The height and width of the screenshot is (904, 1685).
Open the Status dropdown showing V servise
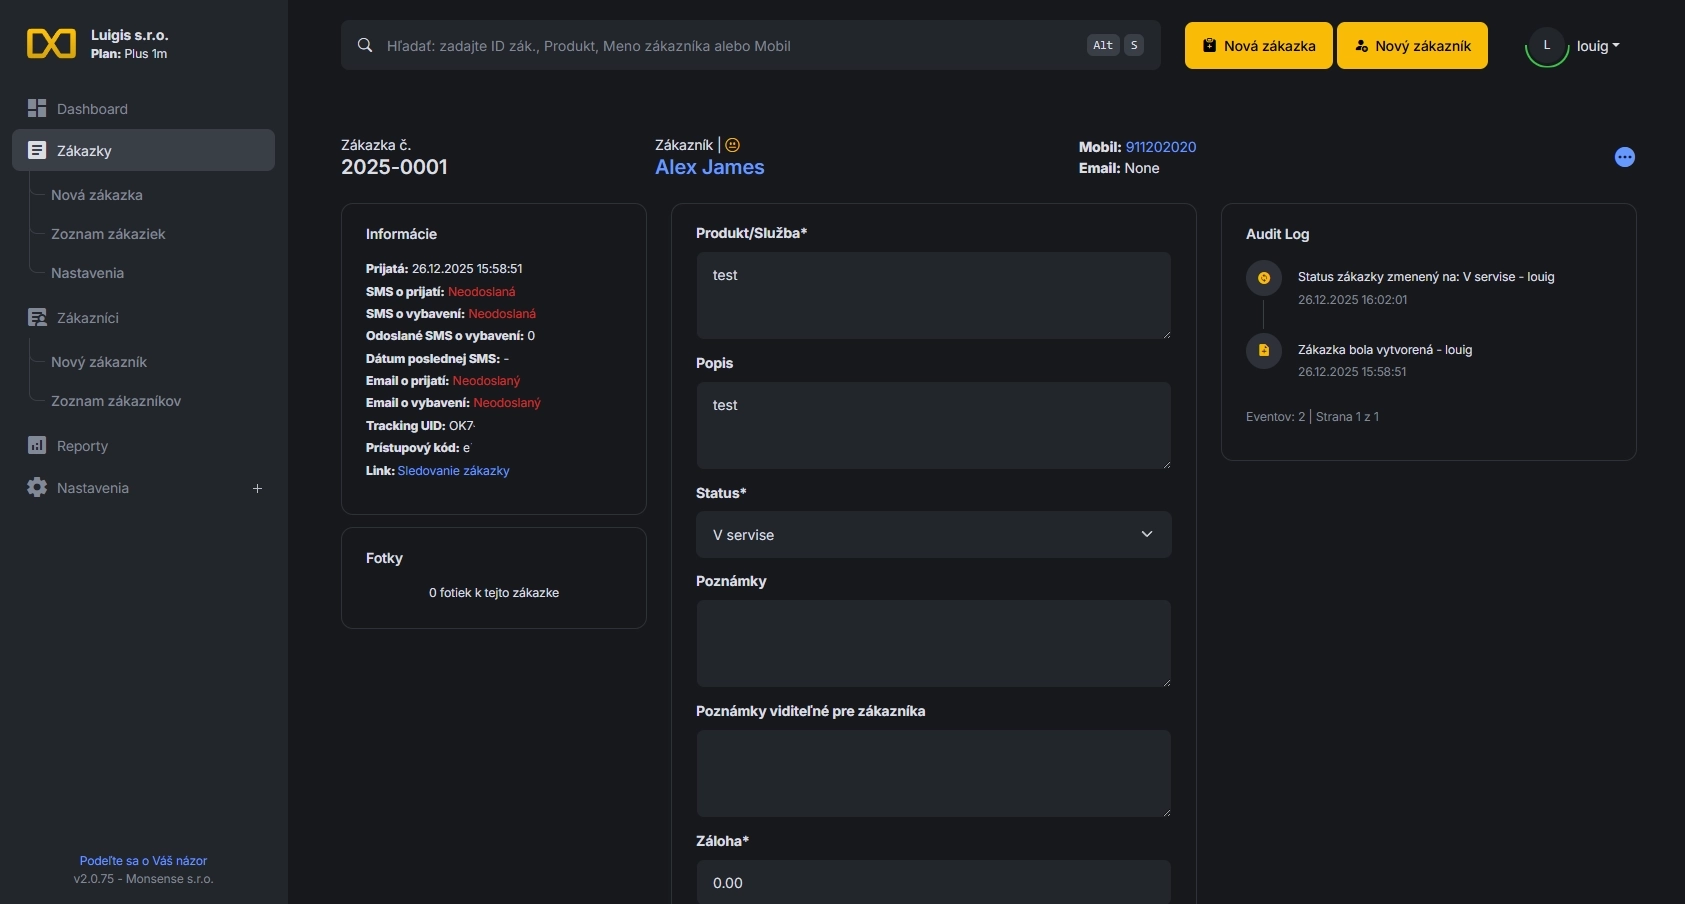coord(933,535)
